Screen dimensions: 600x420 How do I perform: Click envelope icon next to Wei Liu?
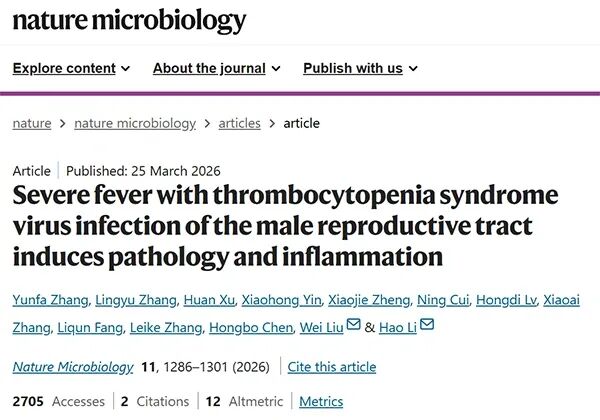[x=353, y=324]
